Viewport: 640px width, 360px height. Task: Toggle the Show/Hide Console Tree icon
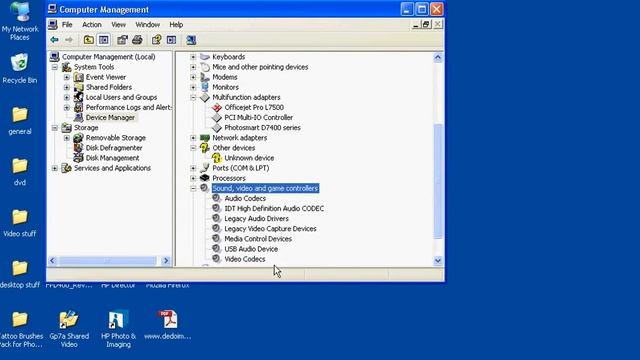(x=104, y=40)
